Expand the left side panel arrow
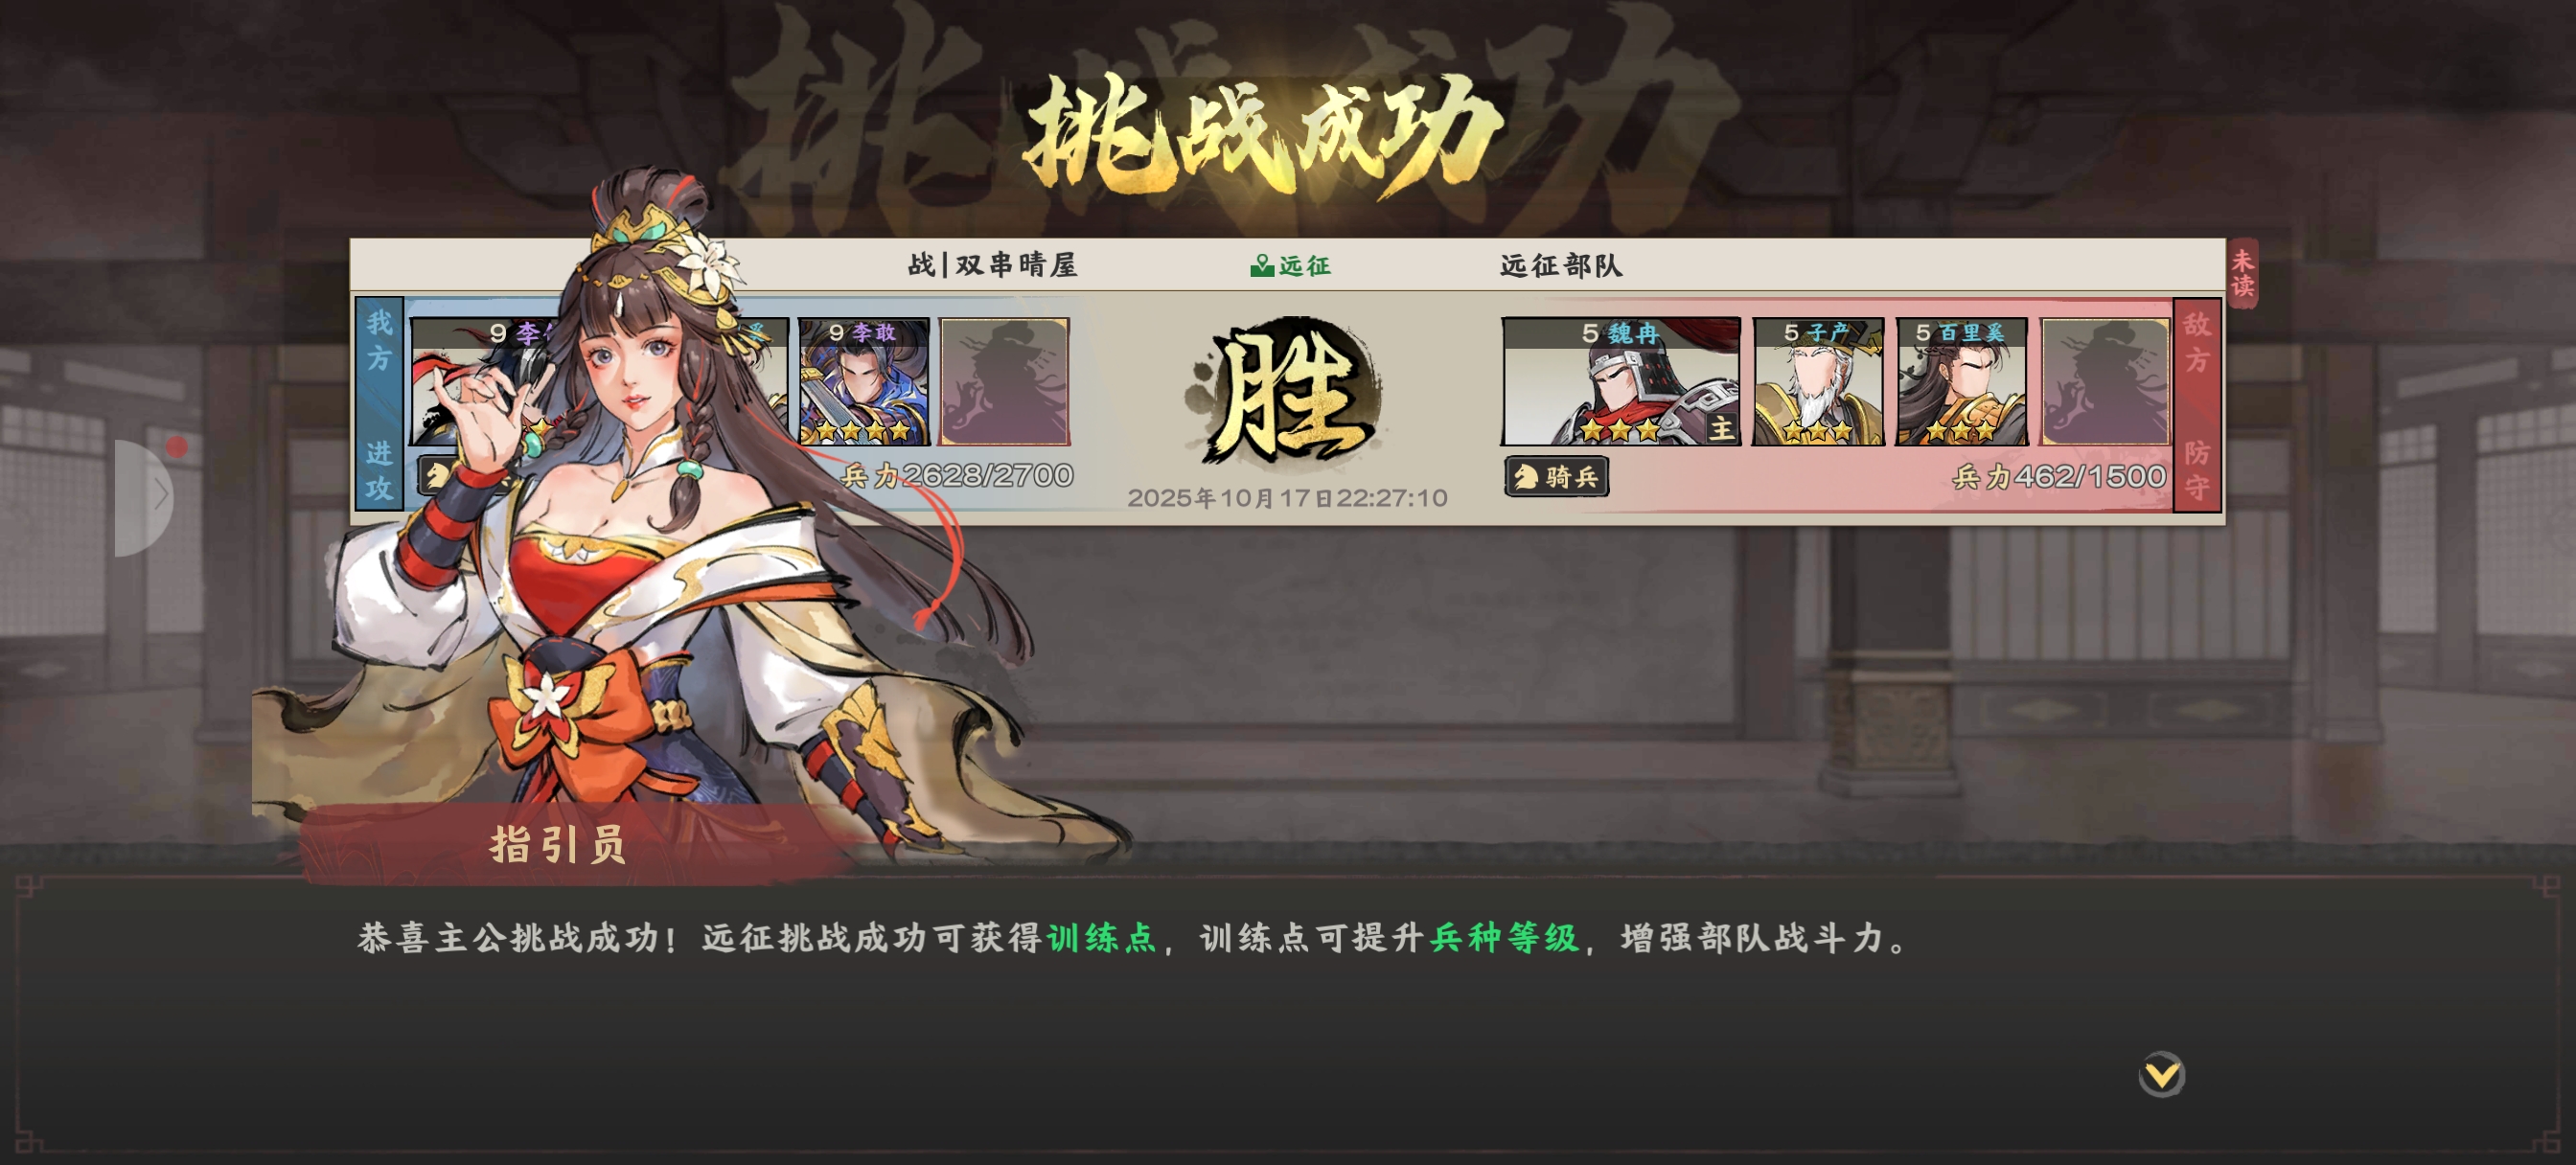2576x1165 pixels. [x=146, y=497]
